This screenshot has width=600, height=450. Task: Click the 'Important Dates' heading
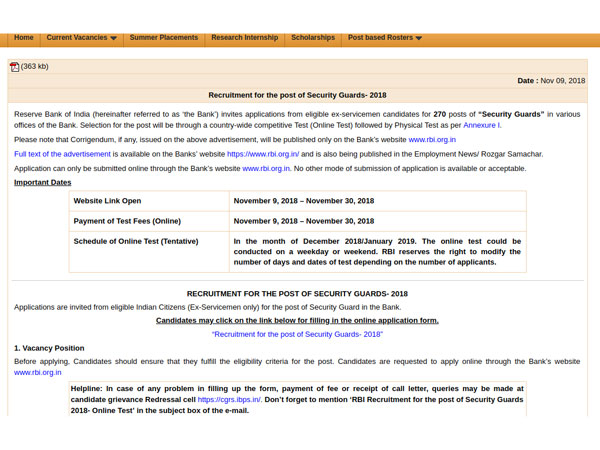[x=42, y=183]
